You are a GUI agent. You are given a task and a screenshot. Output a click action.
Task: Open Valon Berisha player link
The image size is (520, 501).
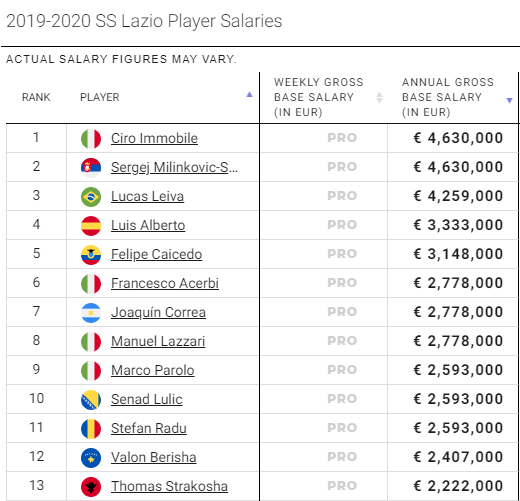click(154, 457)
